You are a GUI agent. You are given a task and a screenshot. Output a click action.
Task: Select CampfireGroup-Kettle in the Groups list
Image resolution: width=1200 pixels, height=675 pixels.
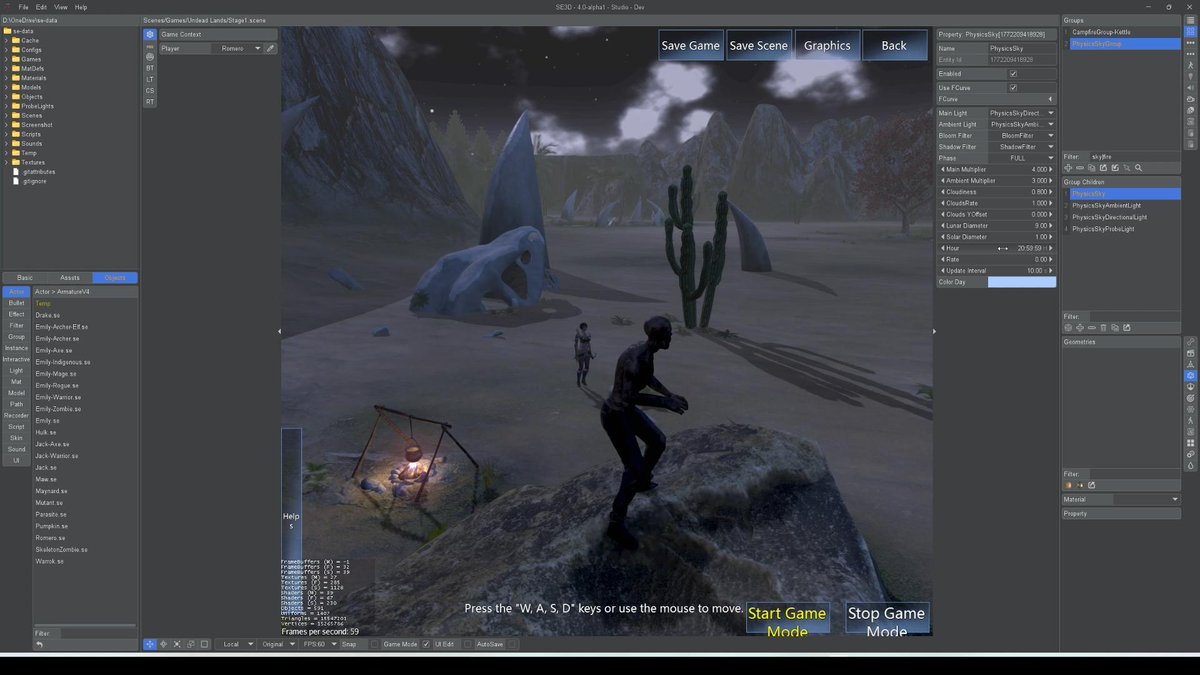(x=1125, y=32)
